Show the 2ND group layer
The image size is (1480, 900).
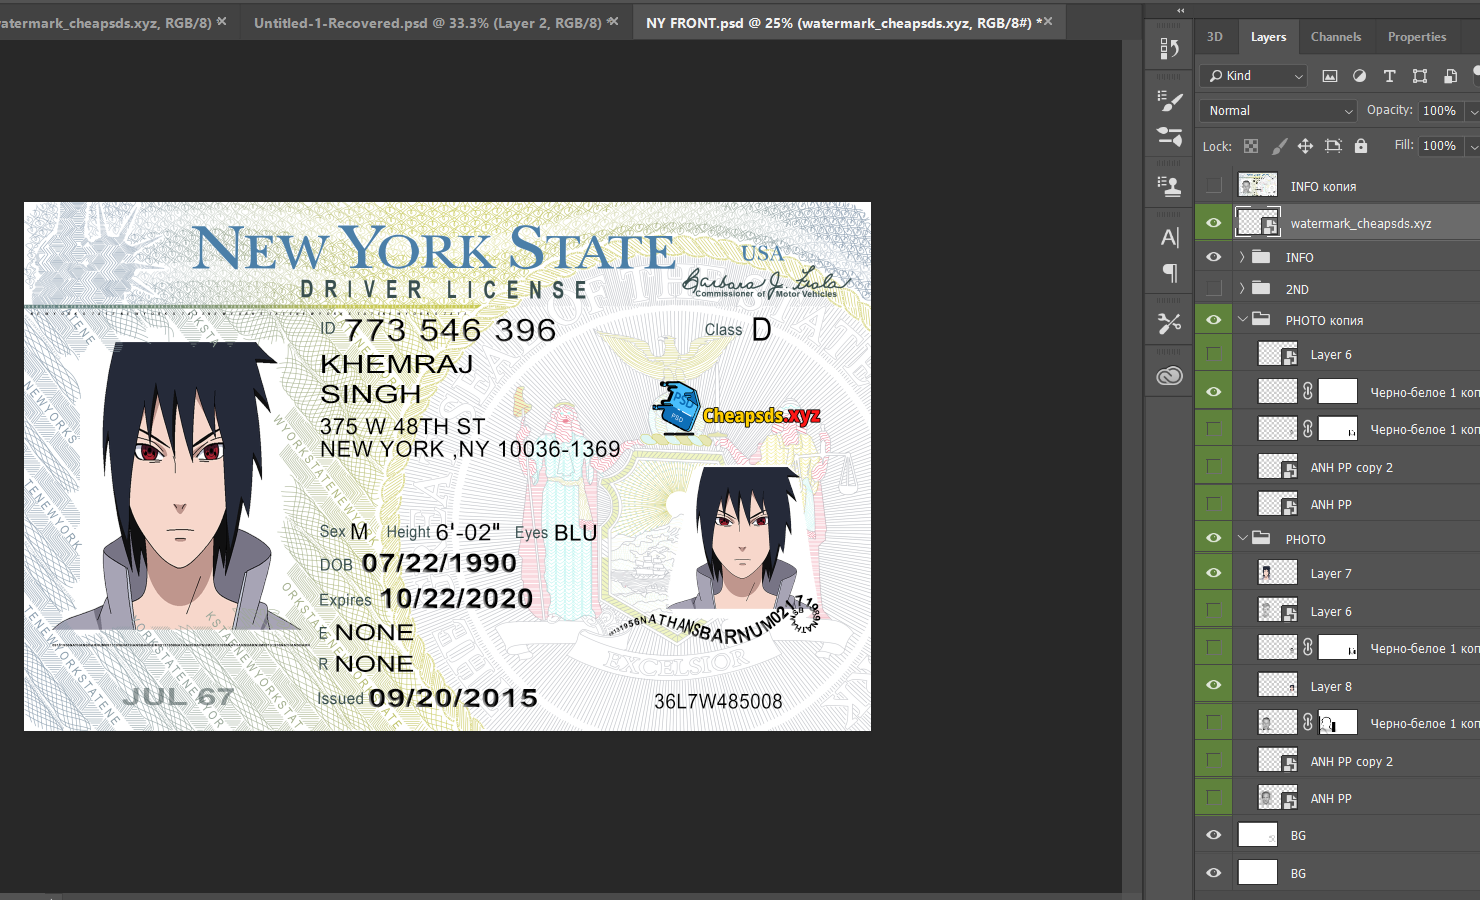1213,289
